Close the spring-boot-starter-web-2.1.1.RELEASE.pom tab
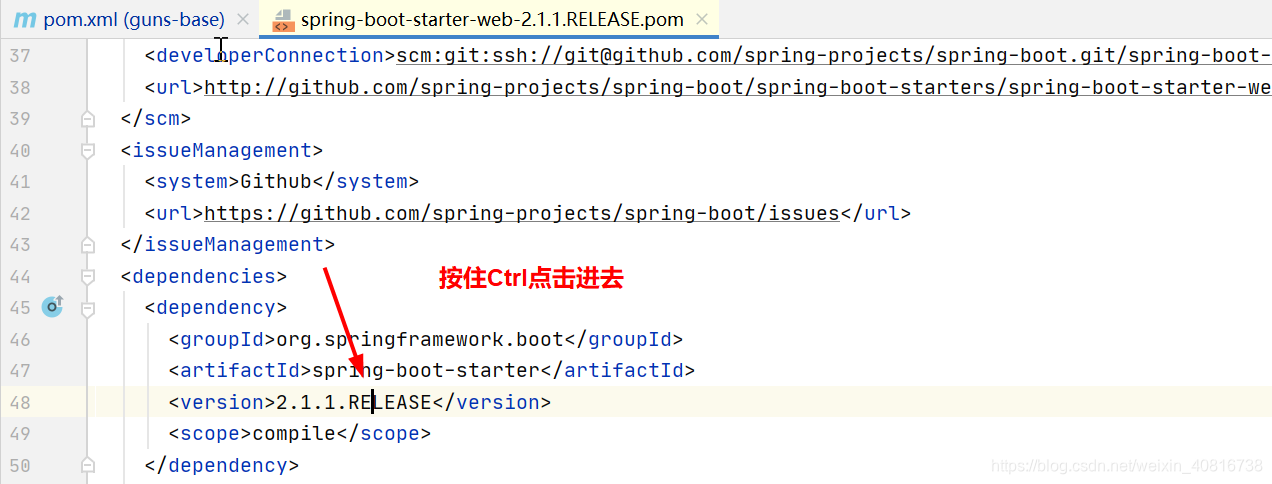This screenshot has height=484, width=1272. (702, 19)
